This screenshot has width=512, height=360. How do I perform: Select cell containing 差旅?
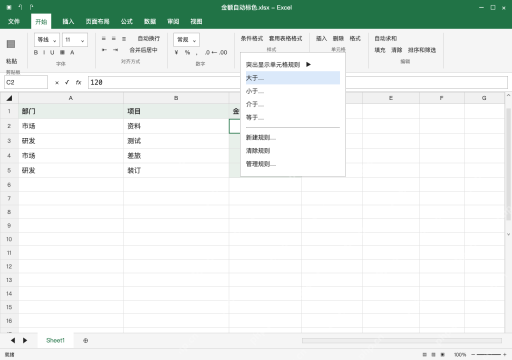pyautogui.click(x=176, y=156)
